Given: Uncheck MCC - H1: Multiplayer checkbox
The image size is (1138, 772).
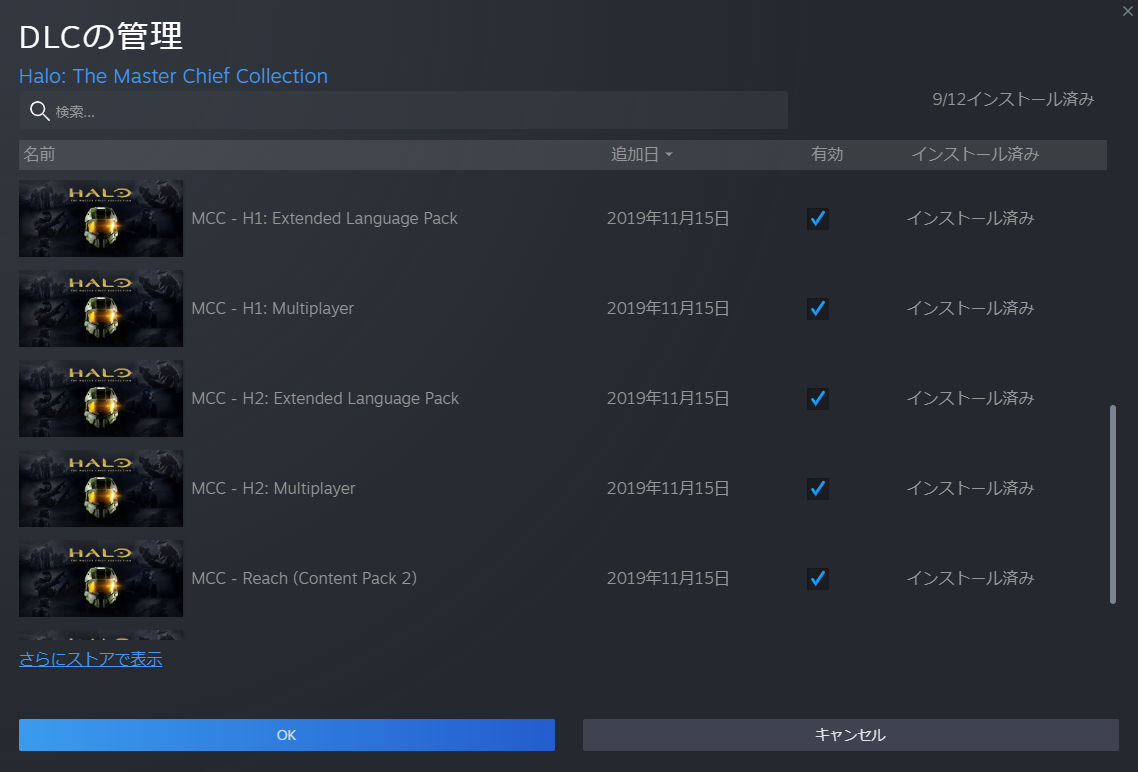Looking at the screenshot, I should point(818,308).
